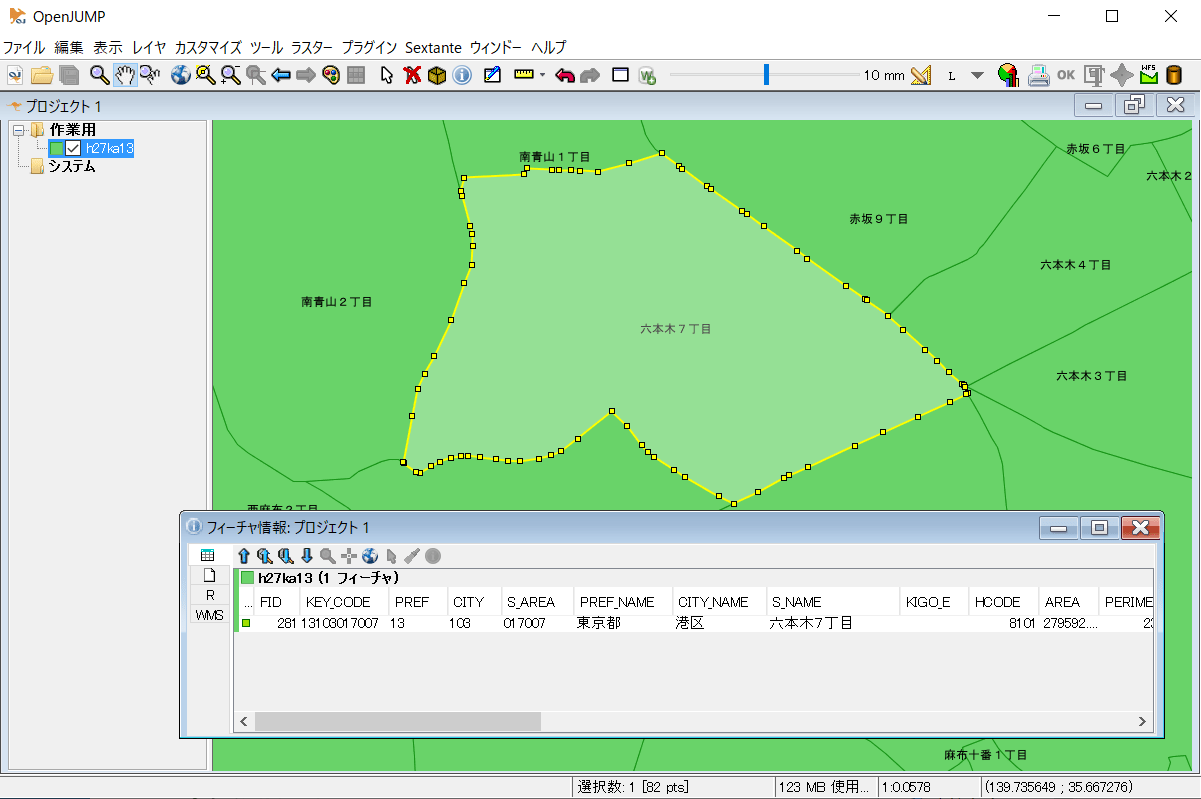Screen dimensions: 1201x799
Task: Click the KEY_CODE column header
Action: (344, 602)
